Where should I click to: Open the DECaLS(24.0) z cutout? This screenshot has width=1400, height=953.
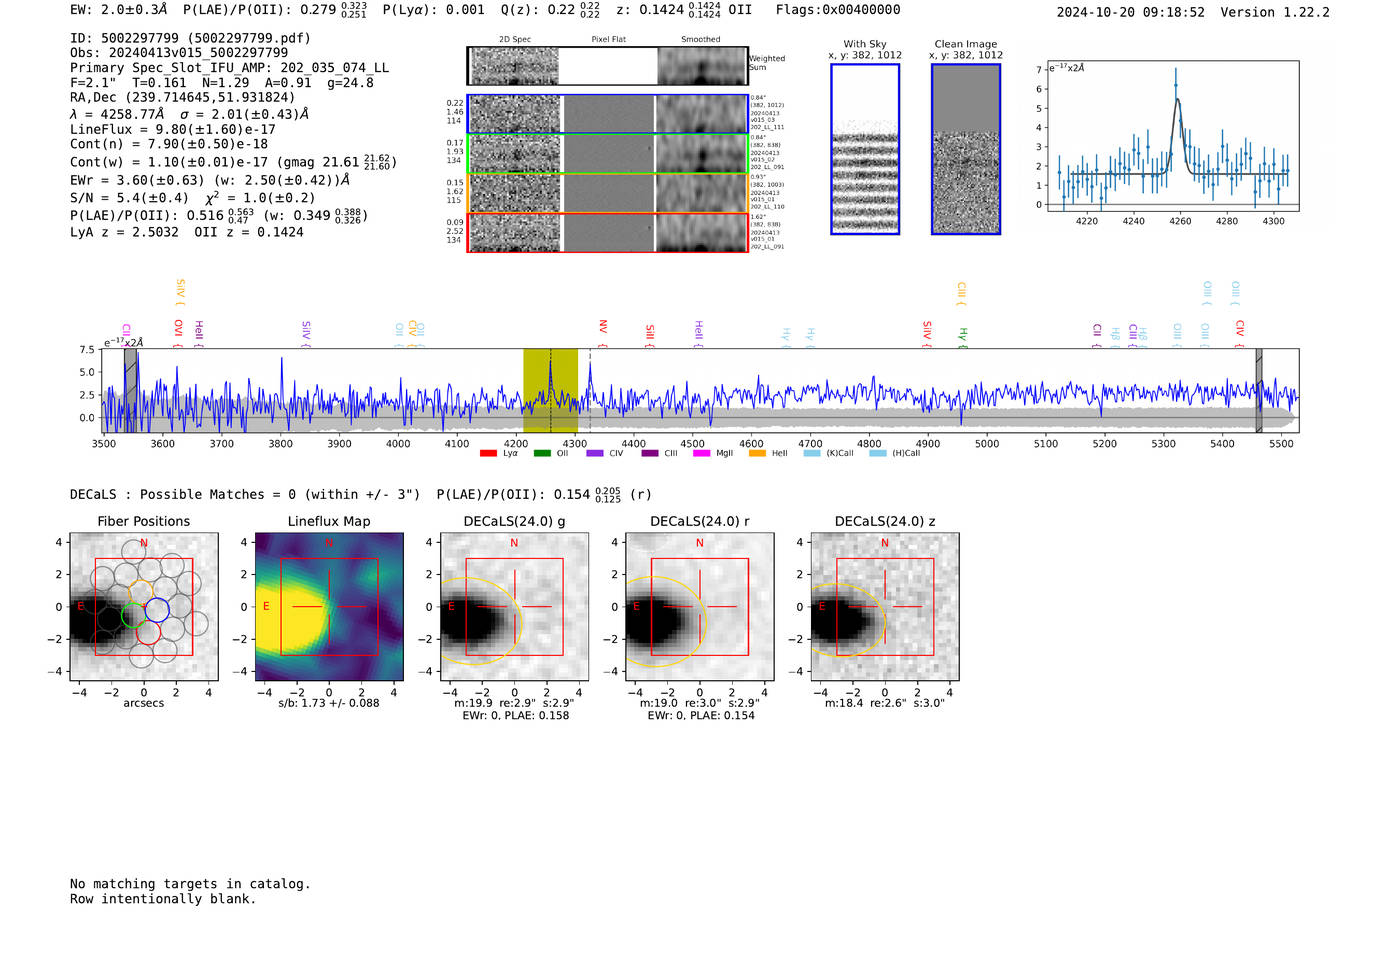[x=885, y=606]
